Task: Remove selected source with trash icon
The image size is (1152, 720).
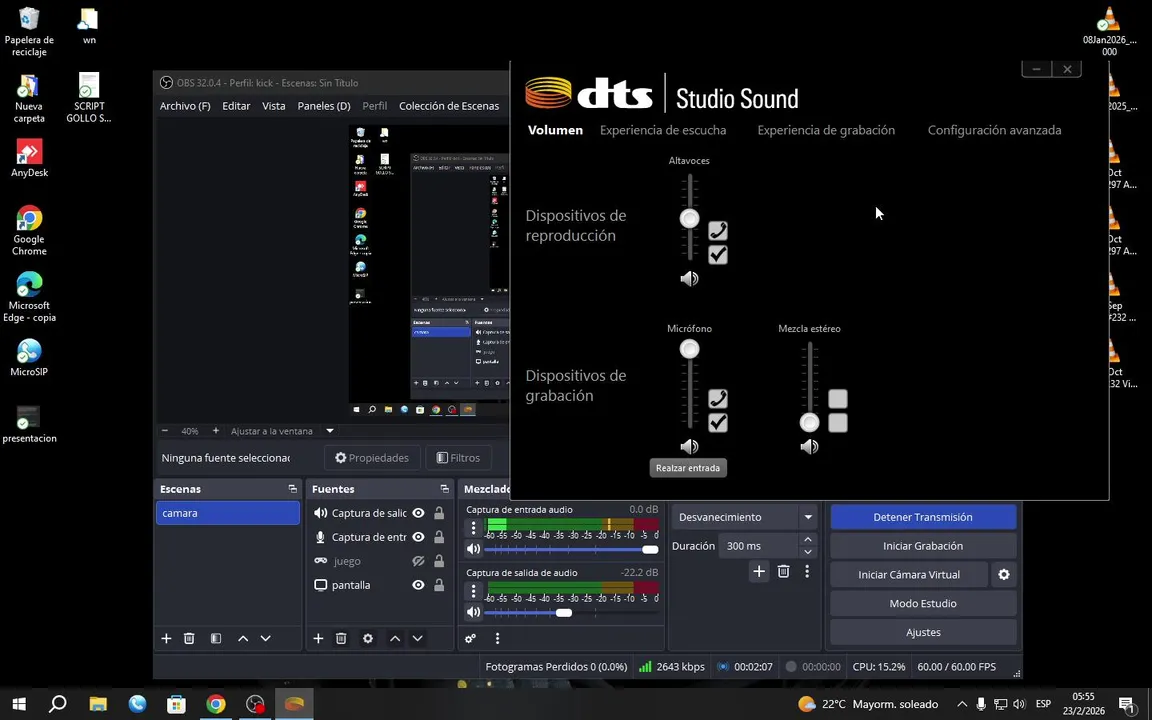Action: pos(341,638)
